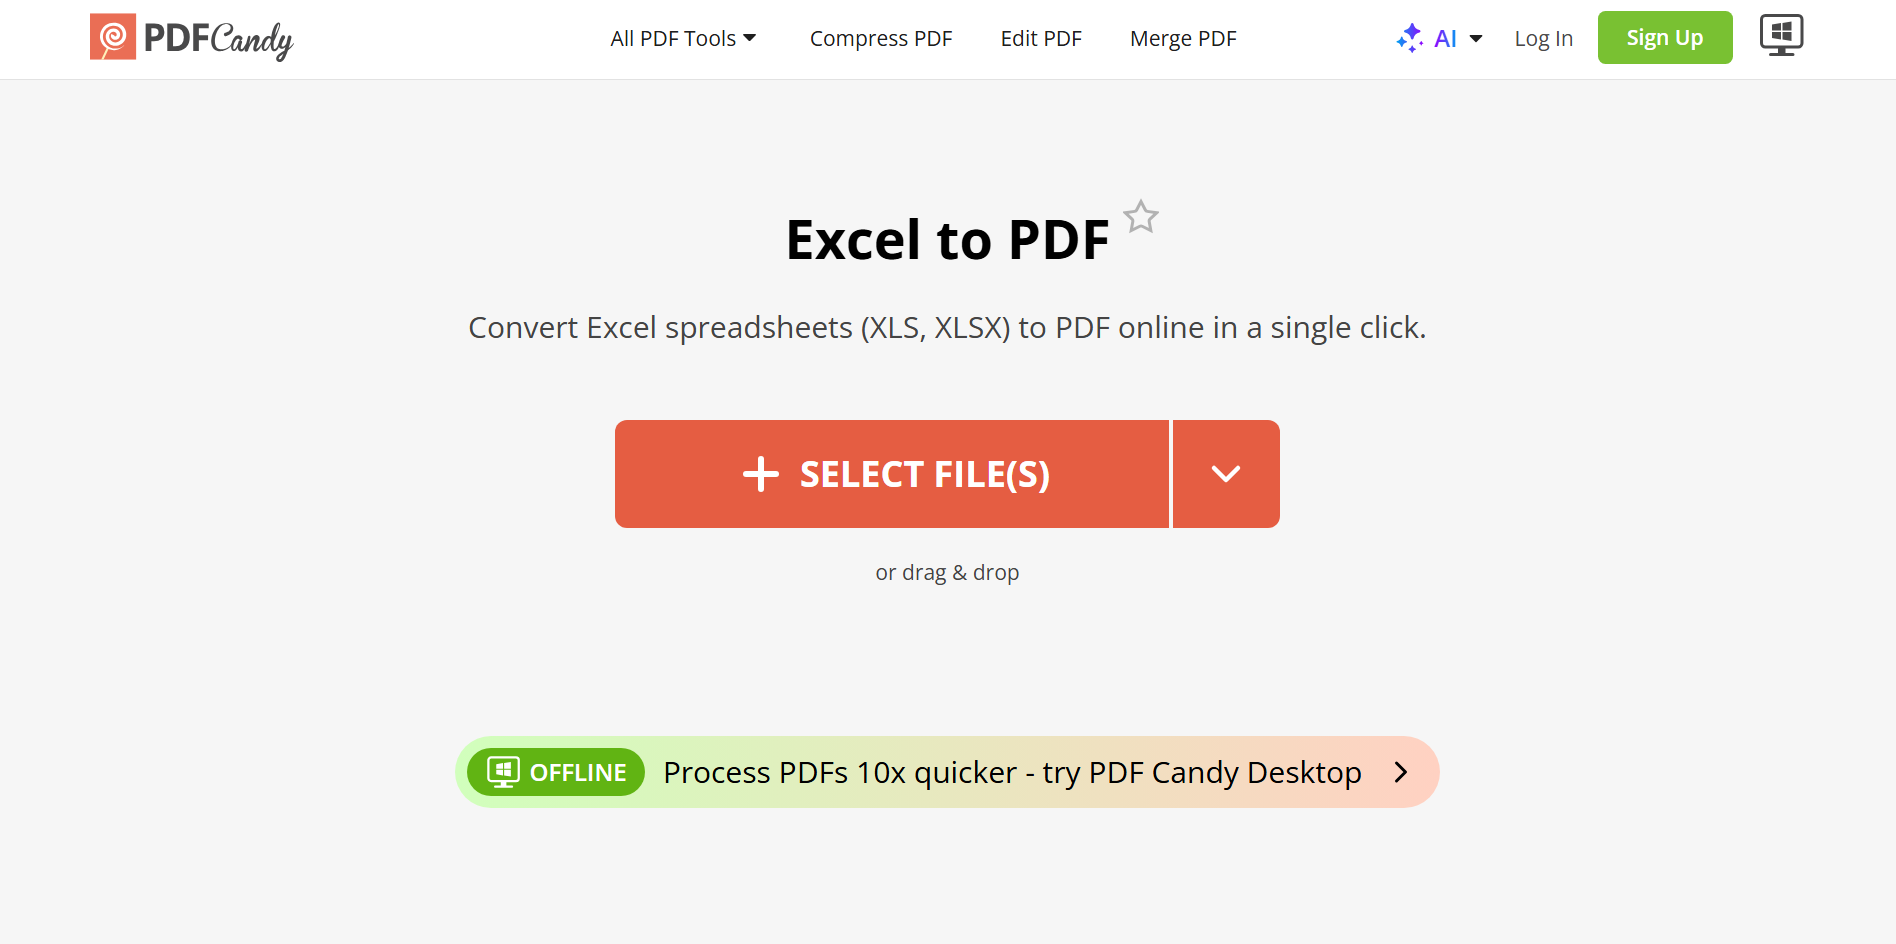Click the 'or drag & drop' upload area text
The height and width of the screenshot is (944, 1896).
tap(947, 572)
